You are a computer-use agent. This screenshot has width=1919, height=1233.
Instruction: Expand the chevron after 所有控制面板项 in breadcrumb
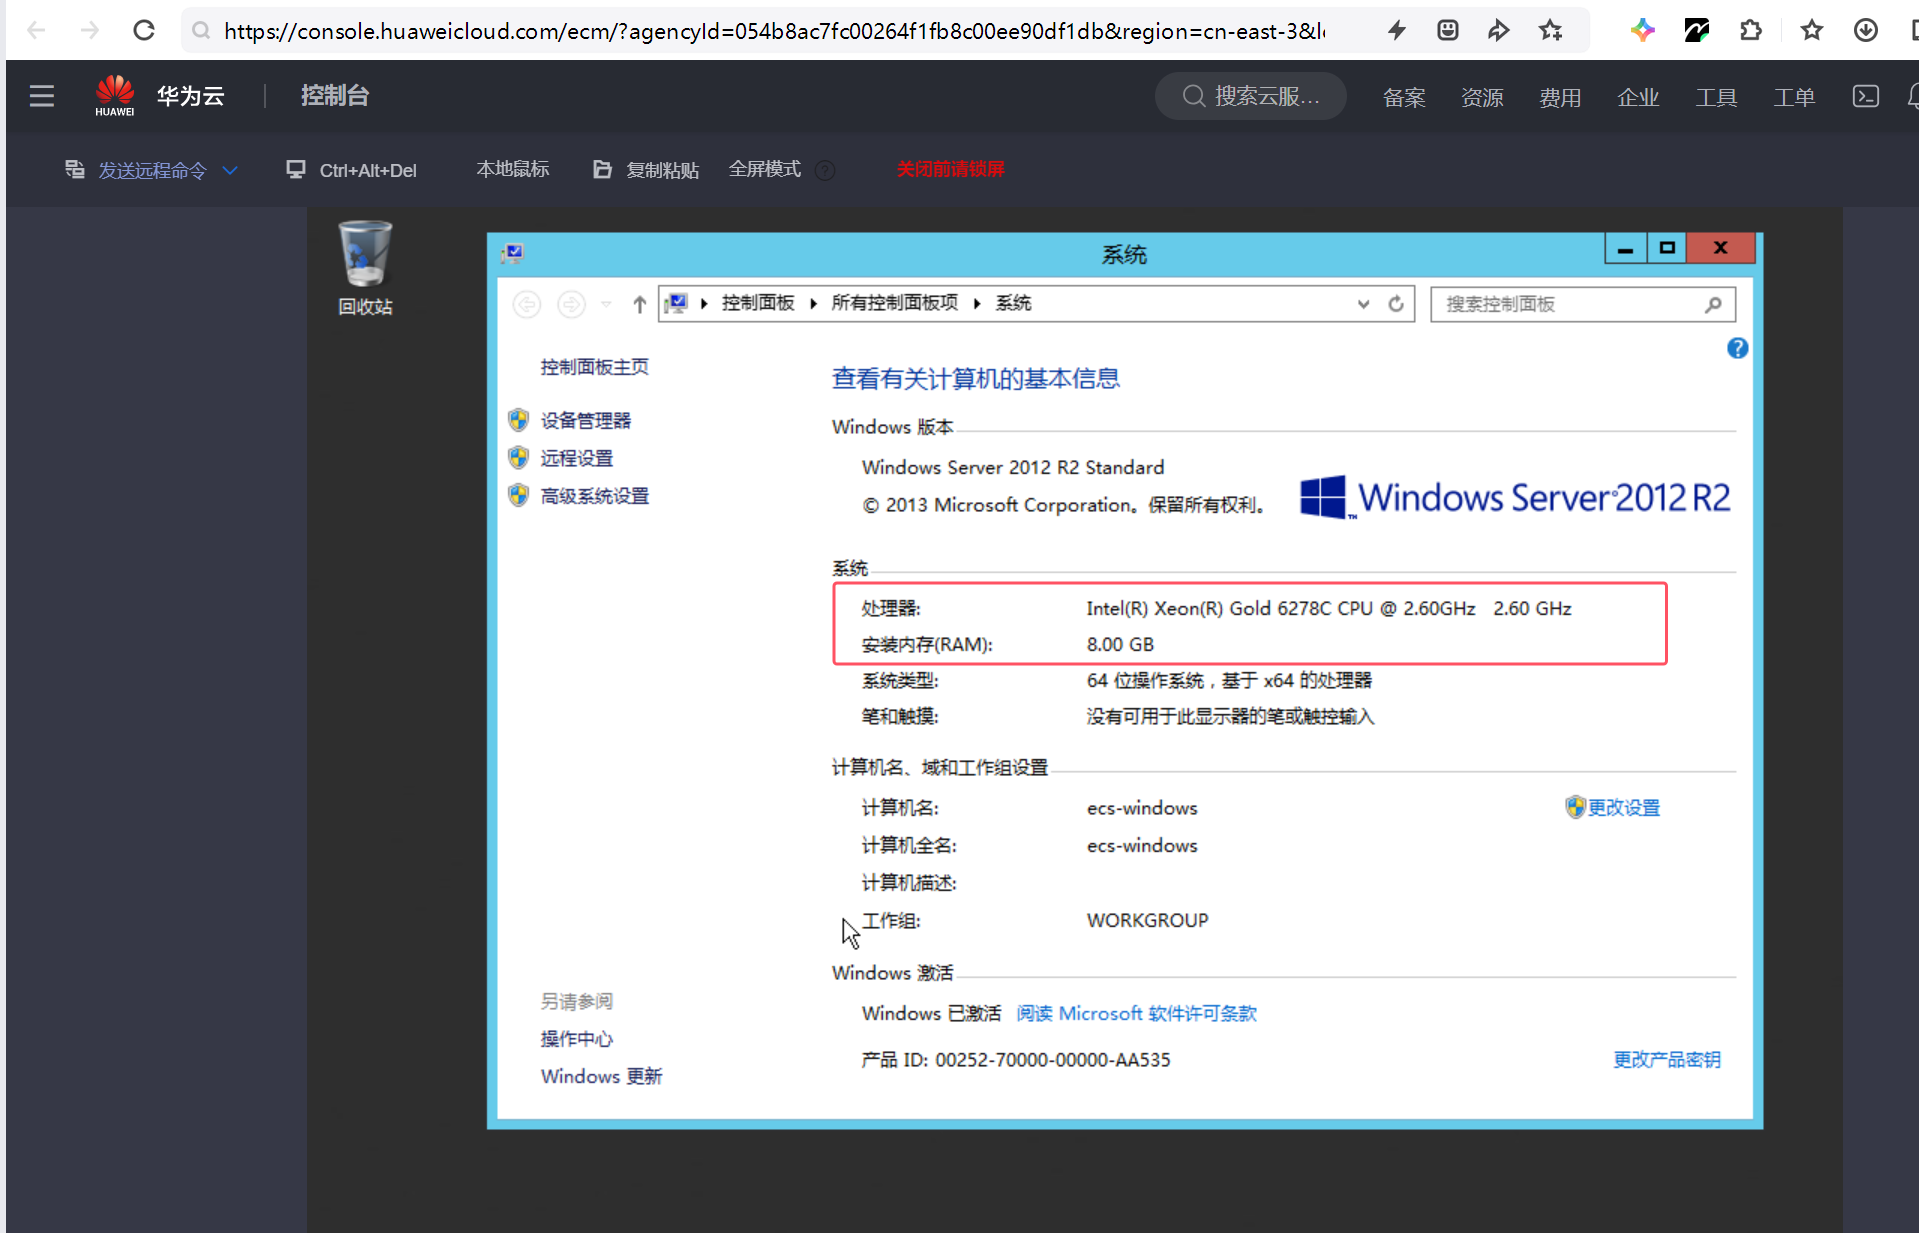click(x=977, y=303)
